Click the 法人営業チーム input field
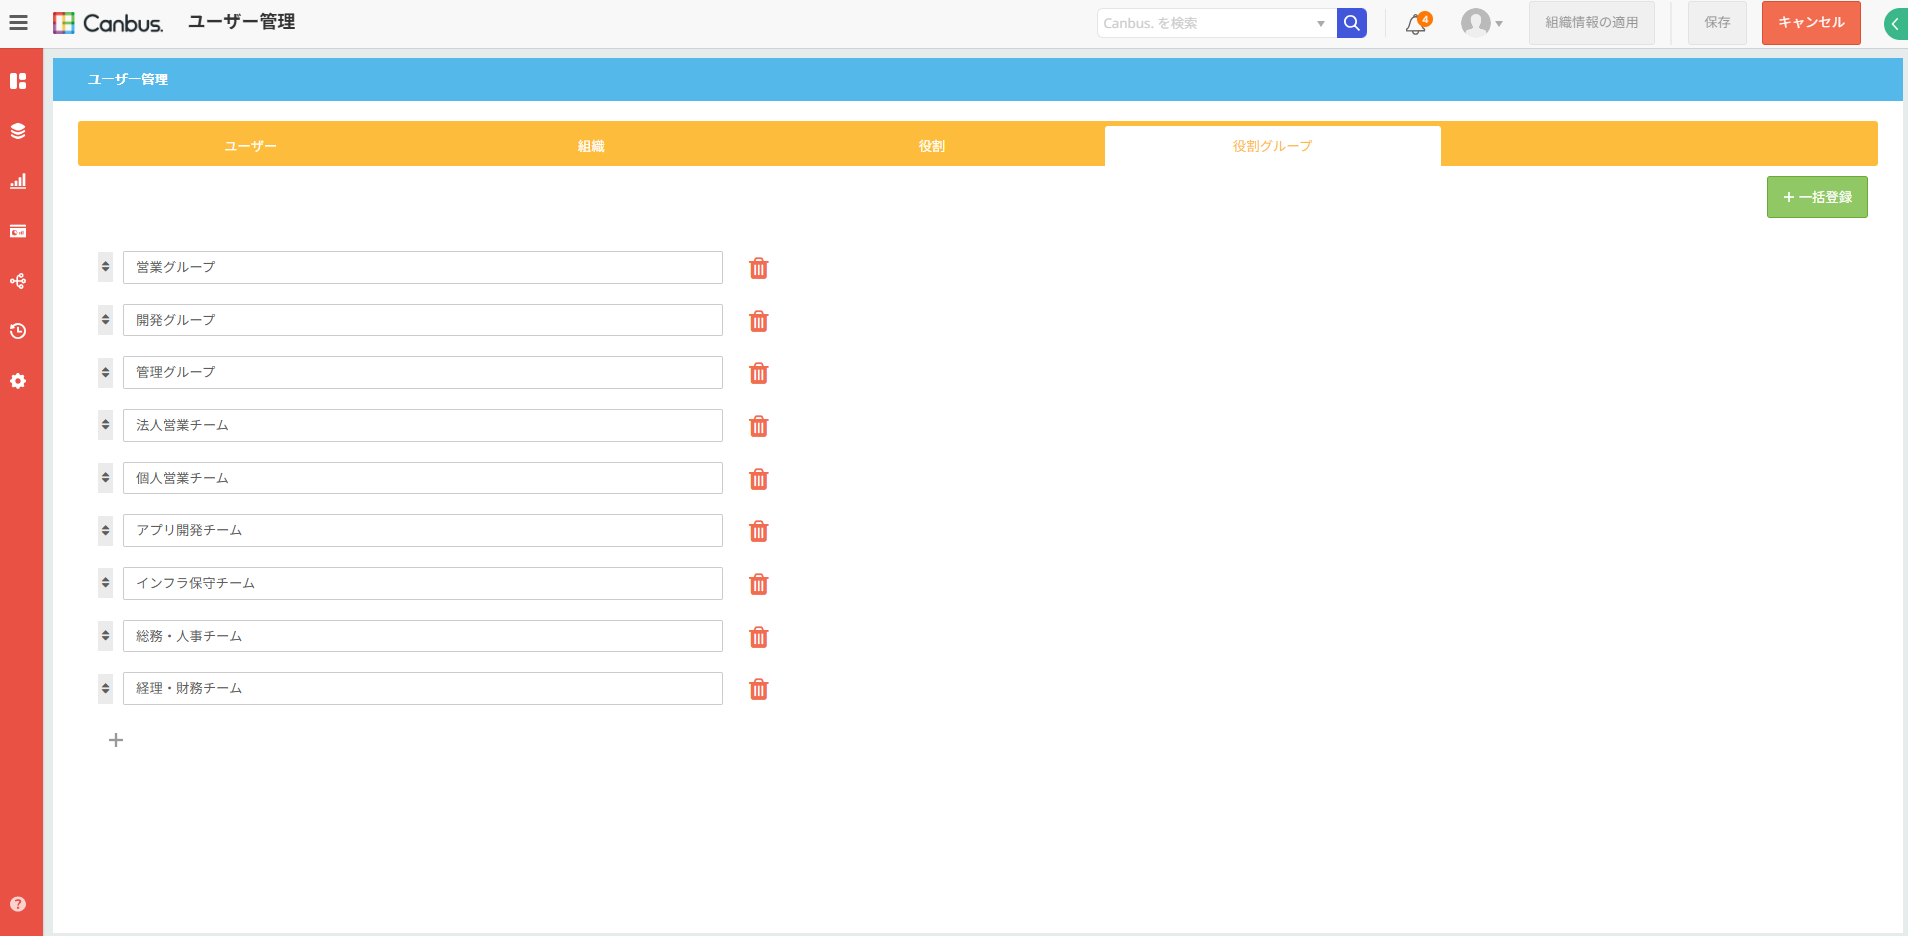1908x936 pixels. point(422,425)
